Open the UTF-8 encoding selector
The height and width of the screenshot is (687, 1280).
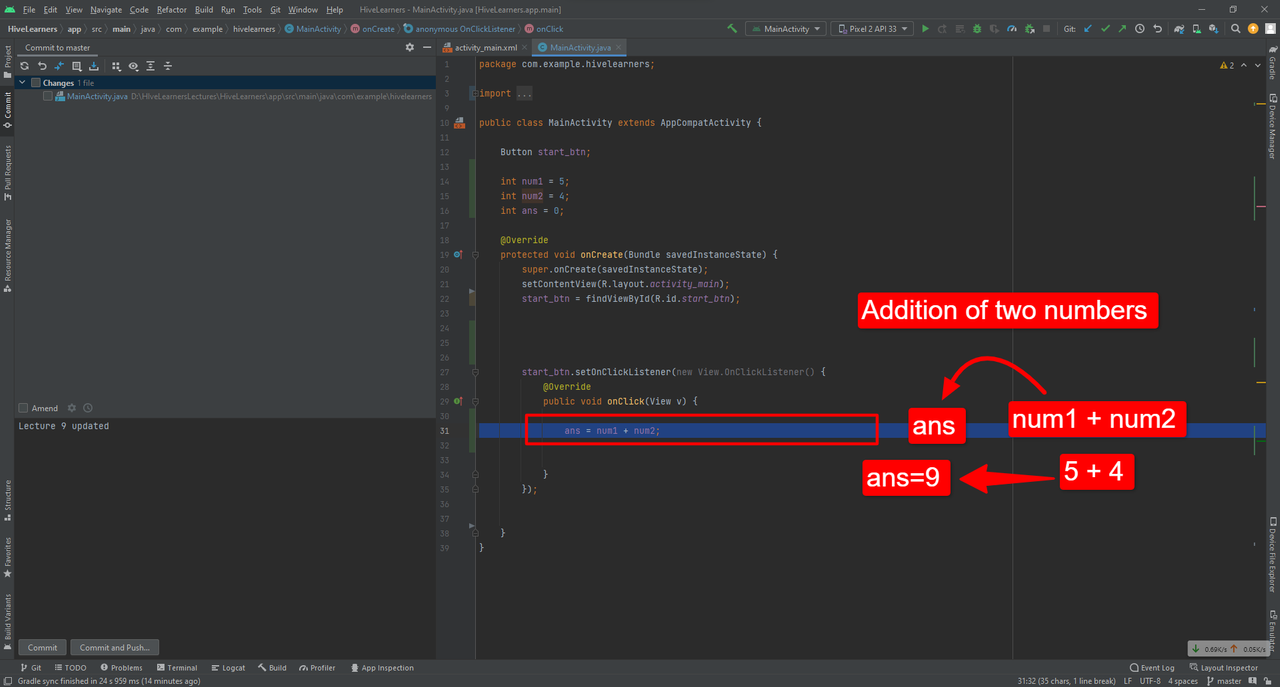click(1150, 681)
